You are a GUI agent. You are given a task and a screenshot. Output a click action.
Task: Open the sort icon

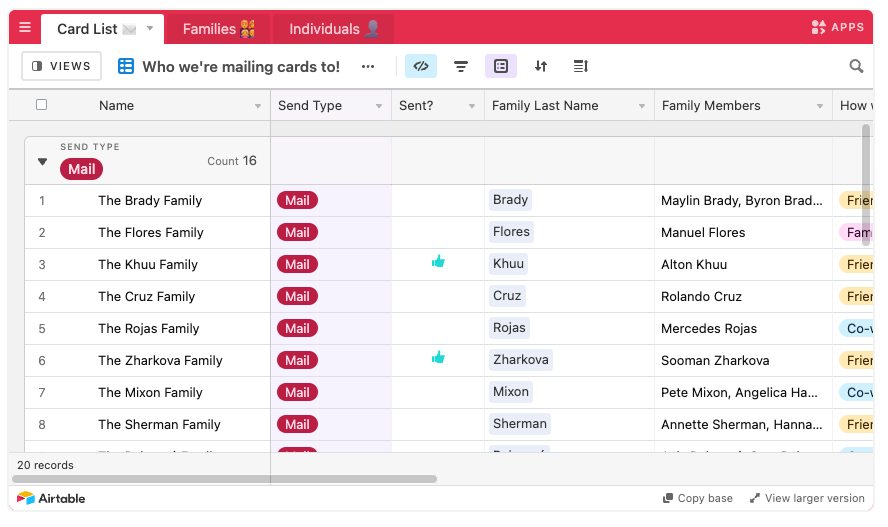coord(541,66)
